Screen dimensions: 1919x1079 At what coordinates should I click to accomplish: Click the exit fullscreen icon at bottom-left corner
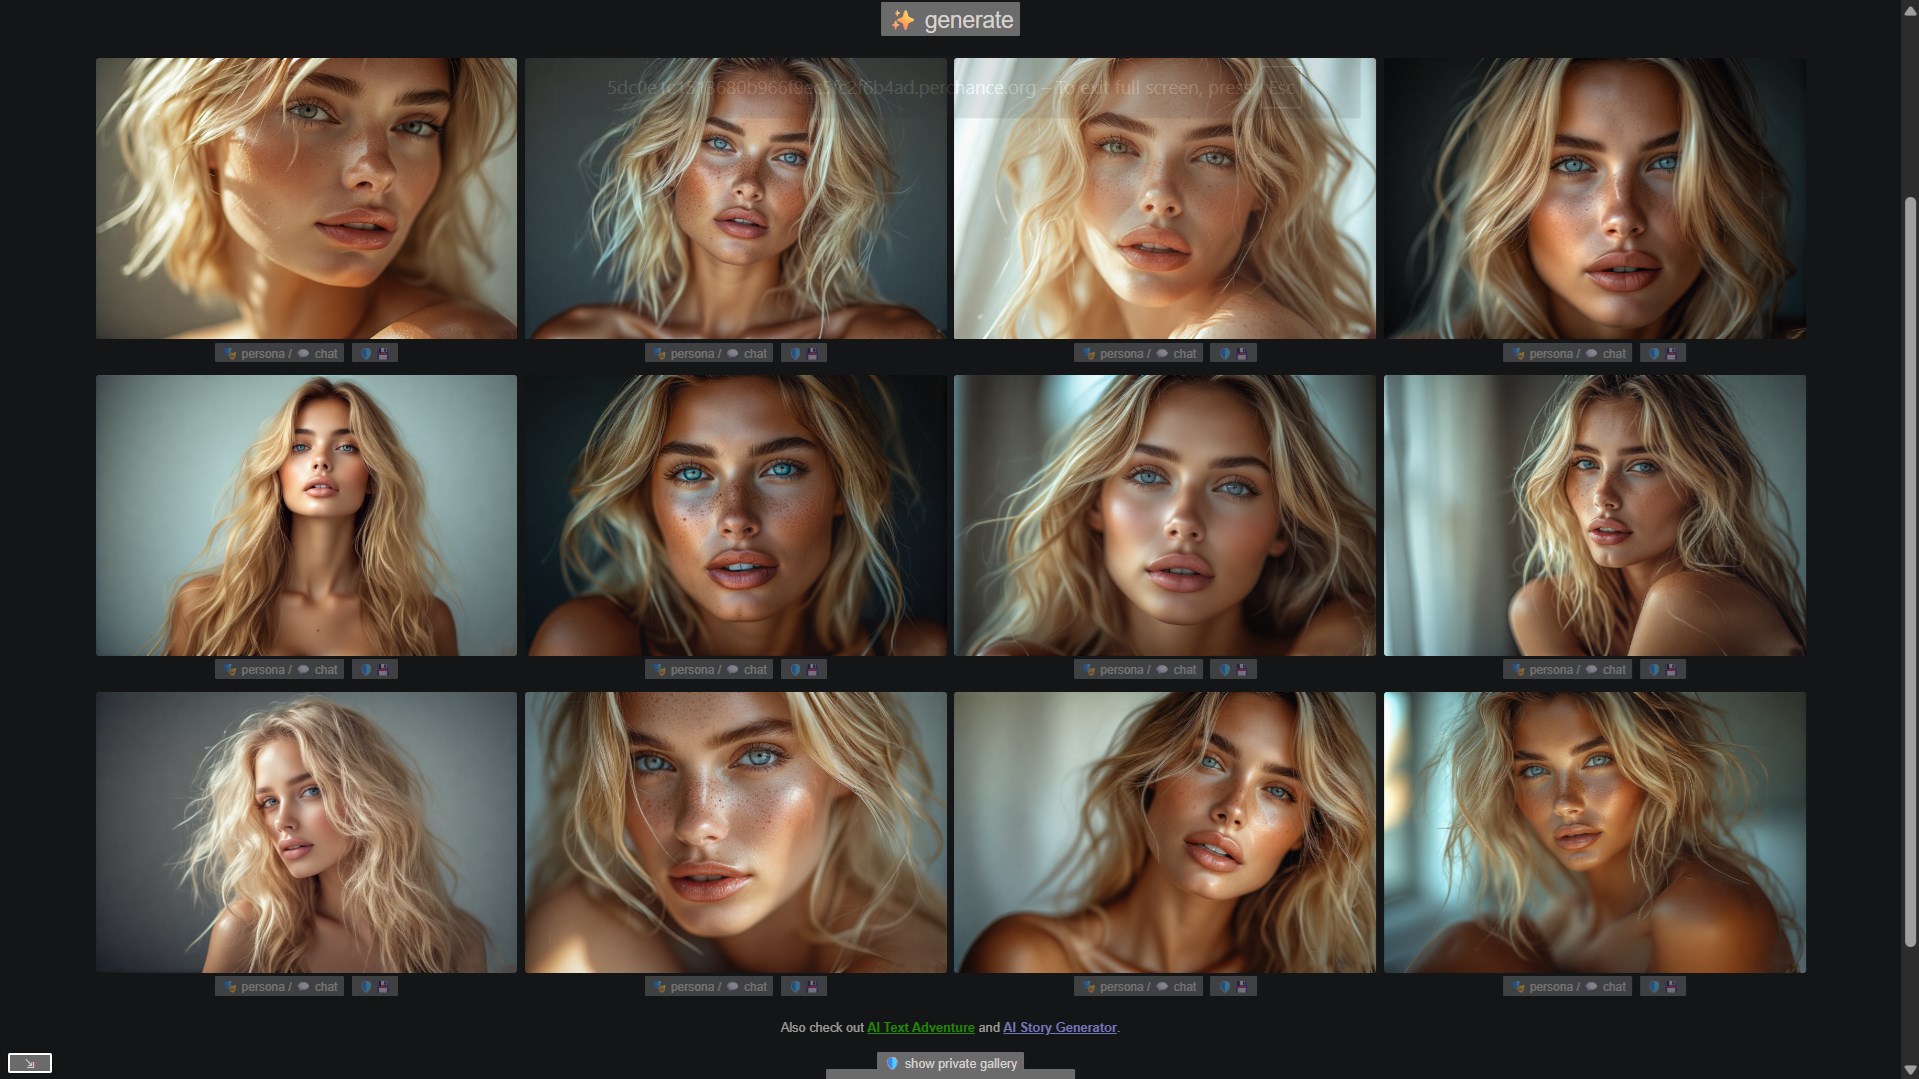(x=30, y=1063)
